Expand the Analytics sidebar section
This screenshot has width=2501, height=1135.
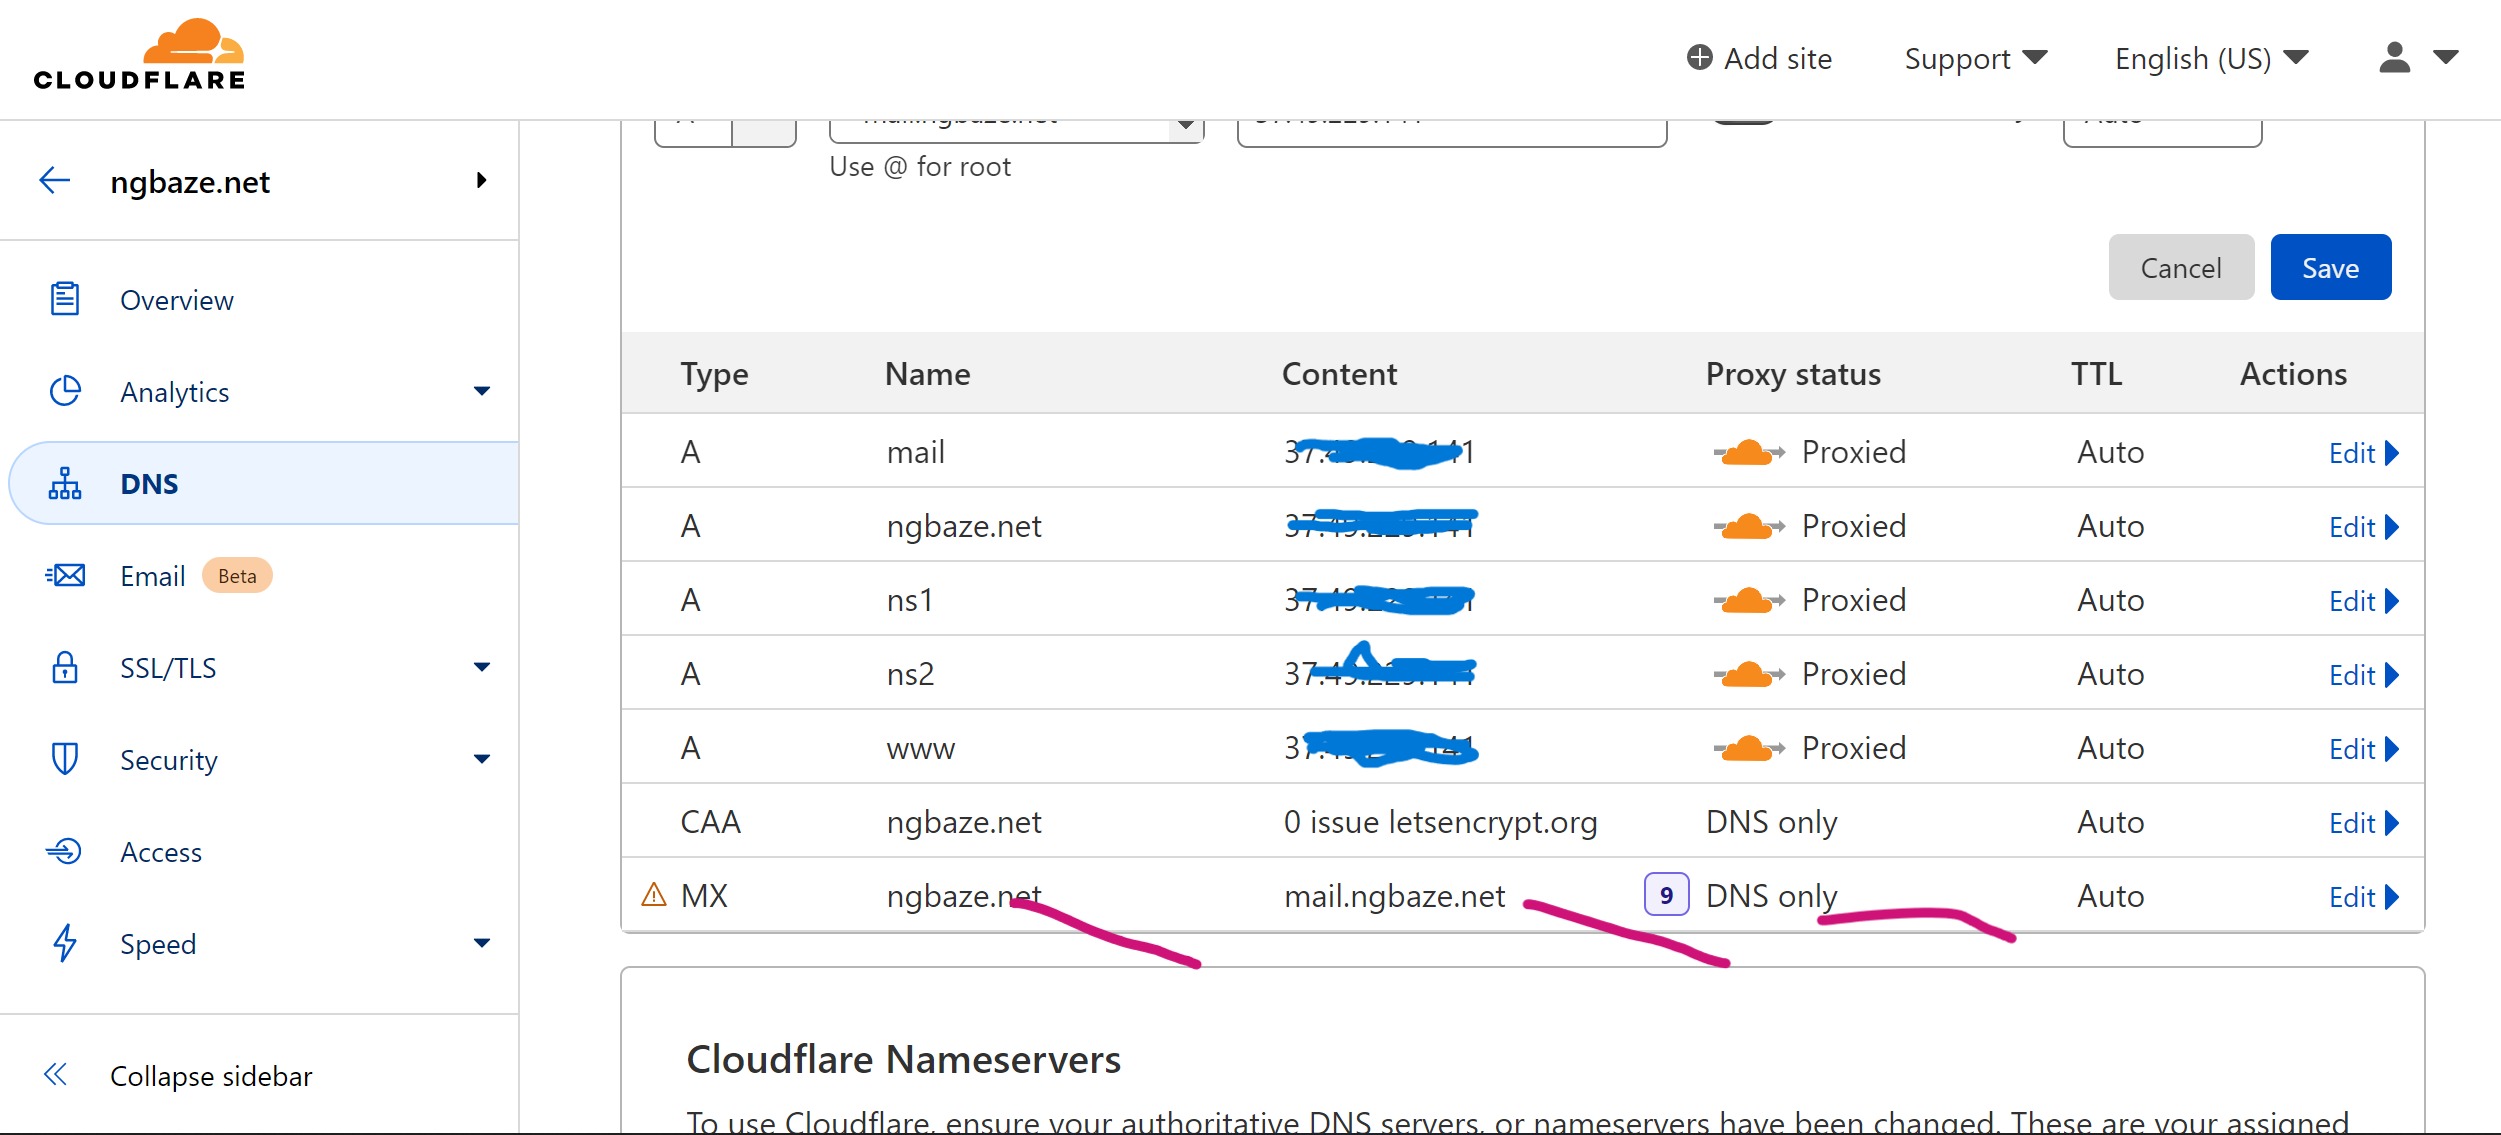tap(482, 391)
